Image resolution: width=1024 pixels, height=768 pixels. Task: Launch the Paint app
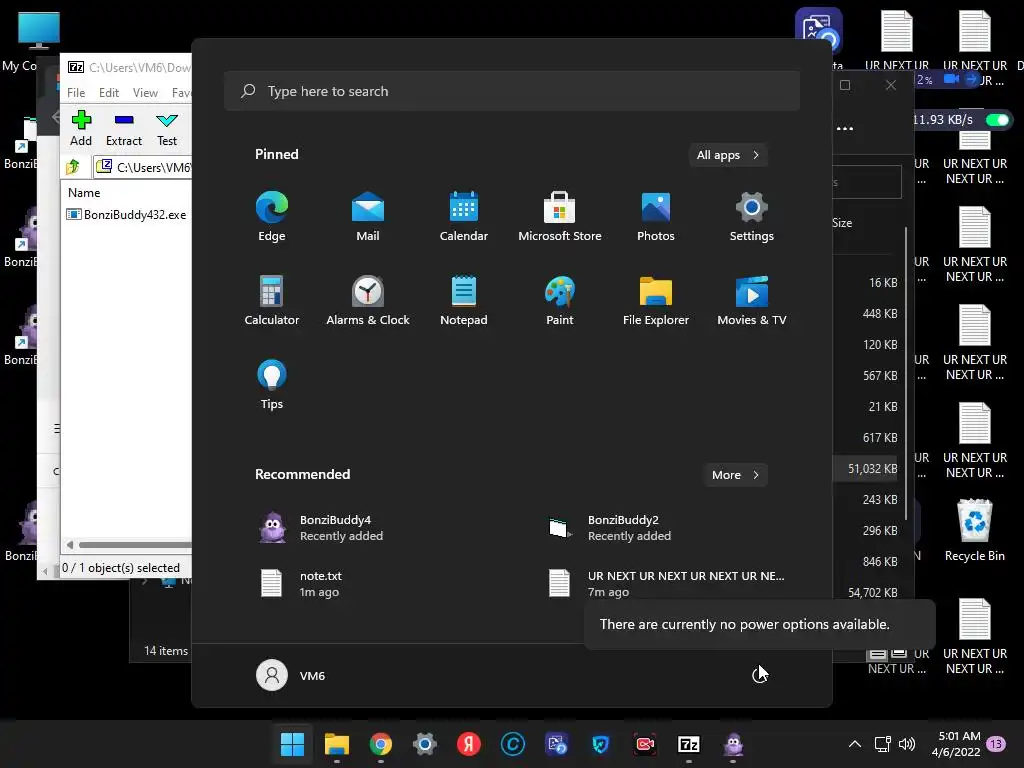[560, 300]
